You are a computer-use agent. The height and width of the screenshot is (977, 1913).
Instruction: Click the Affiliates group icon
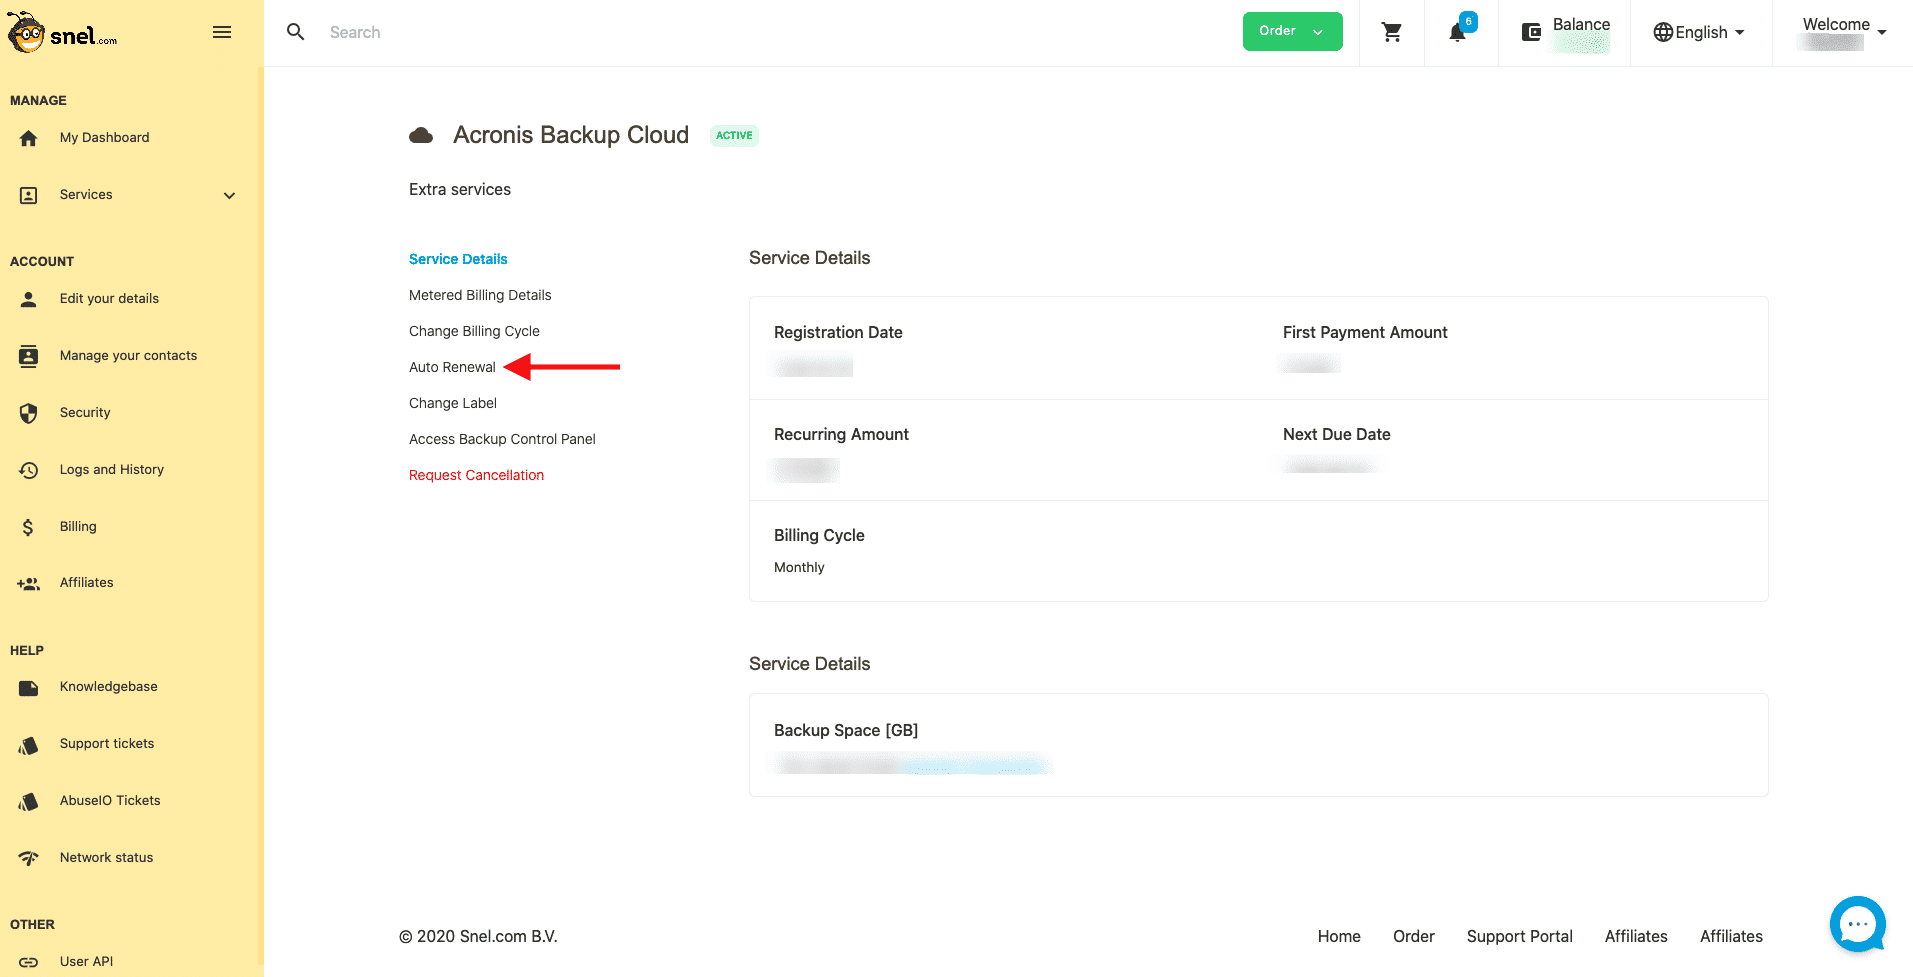[28, 583]
